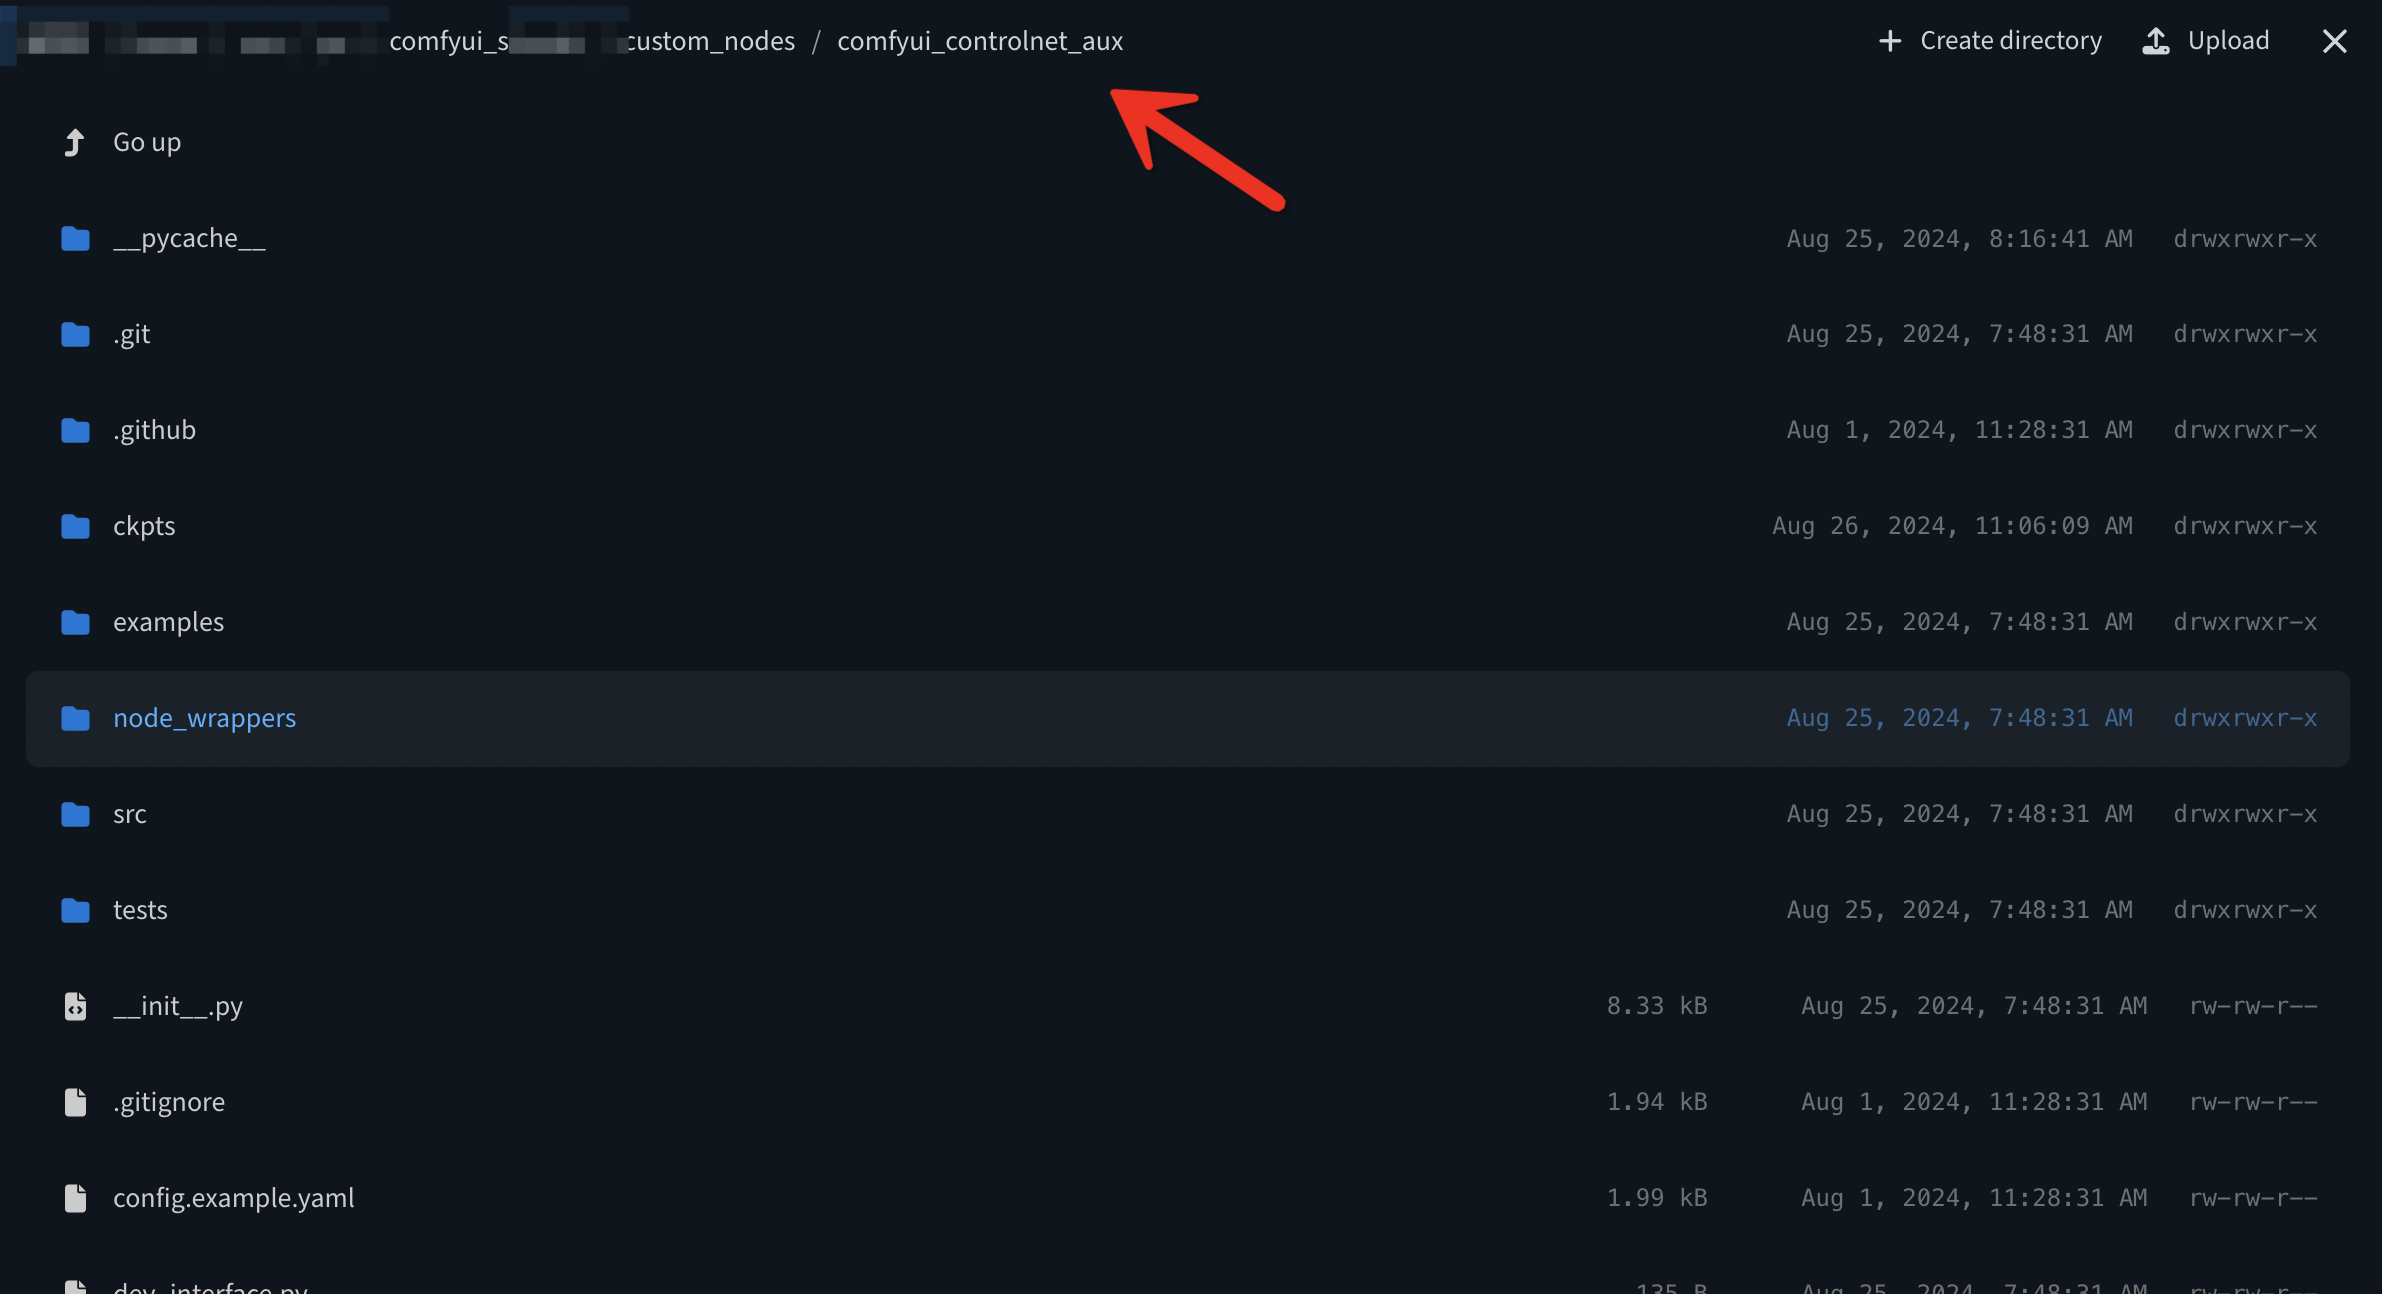Screen dimensions: 2382x1294
Task: Click the ckpts date Aug 26, 2024
Action: point(1953,526)
